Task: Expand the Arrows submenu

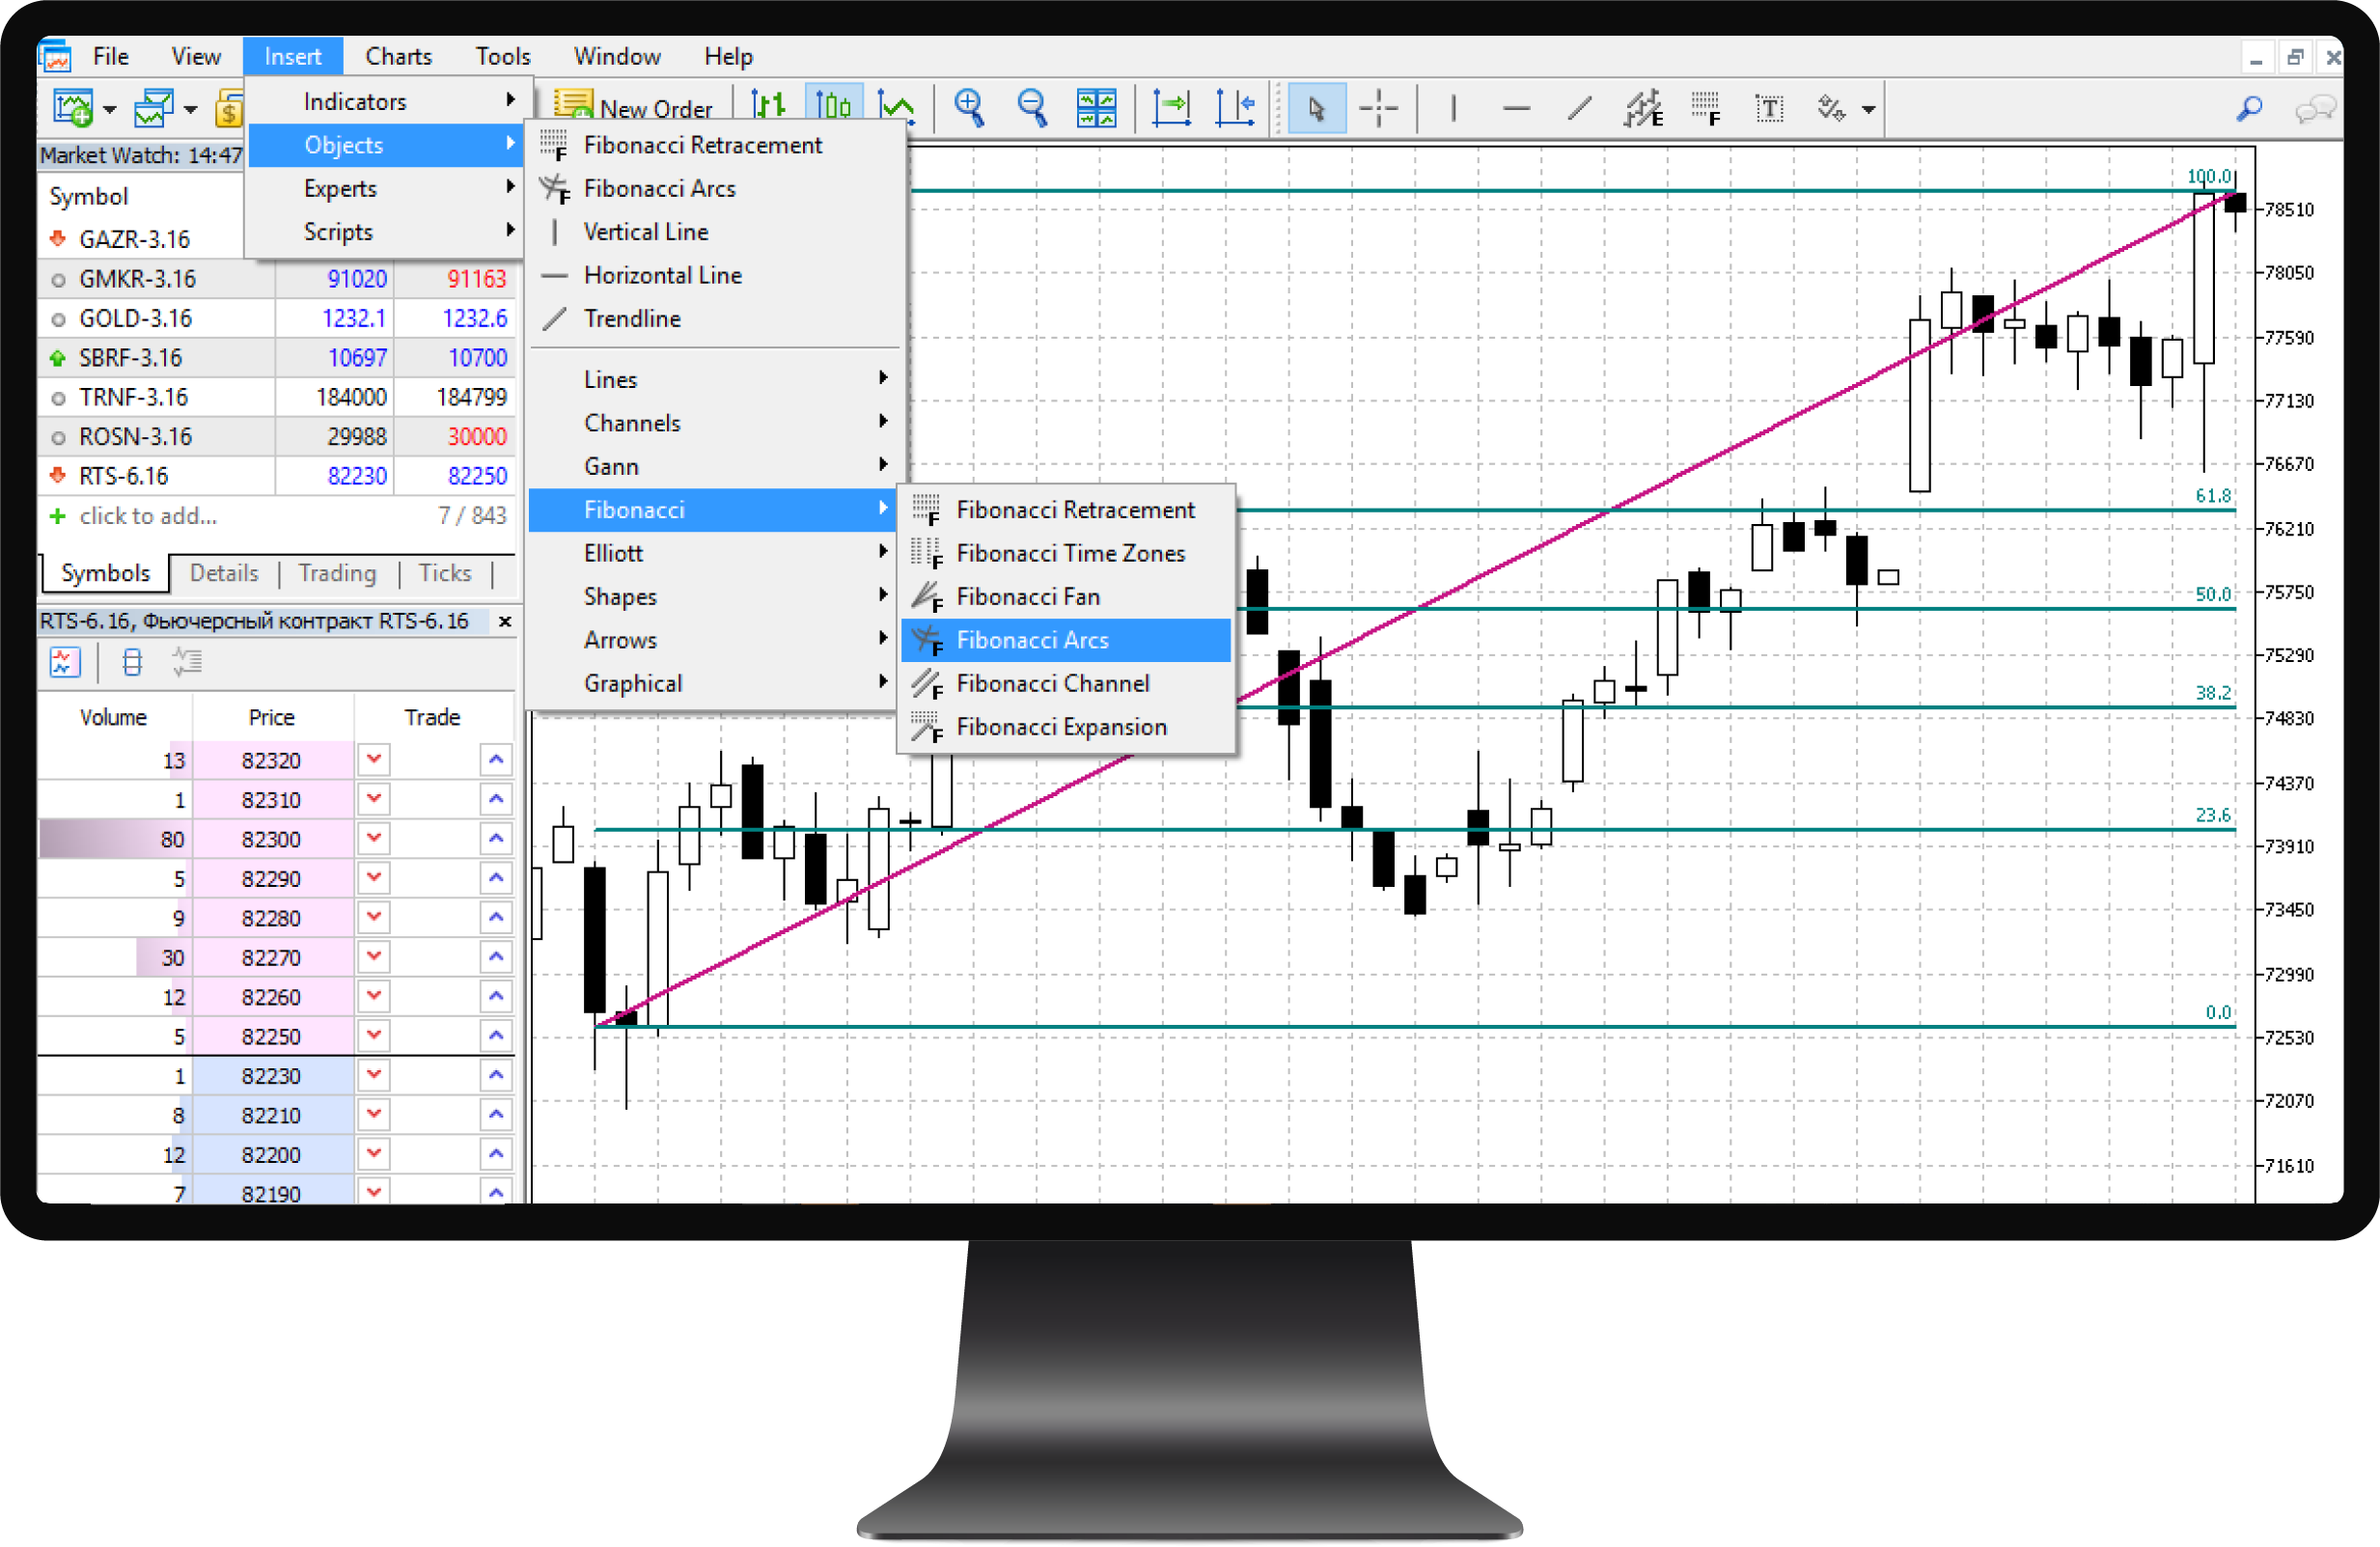Action: (x=714, y=639)
